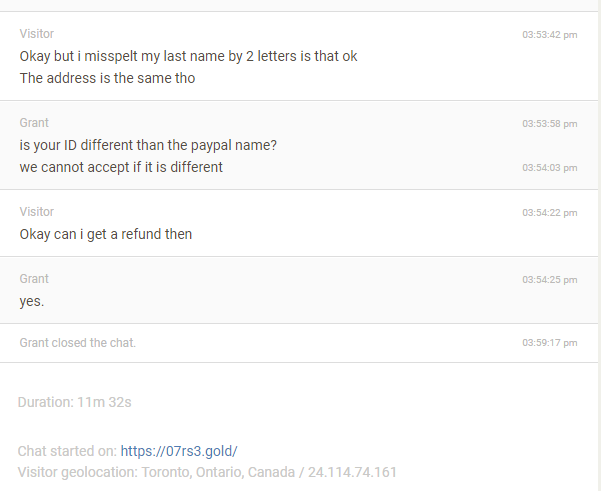
Task: Click the Grant name above 'yes.' reply
Action: 34,279
